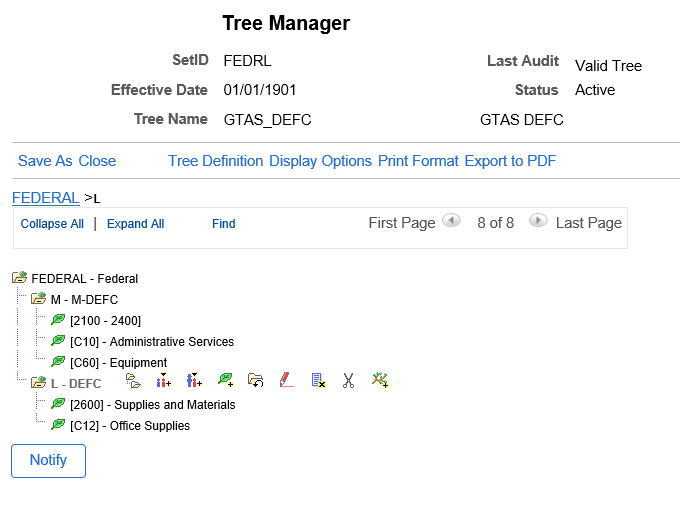Viewport: 680px width, 506px height.
Task: Select the L - DEFC tree node
Action: [x=76, y=384]
